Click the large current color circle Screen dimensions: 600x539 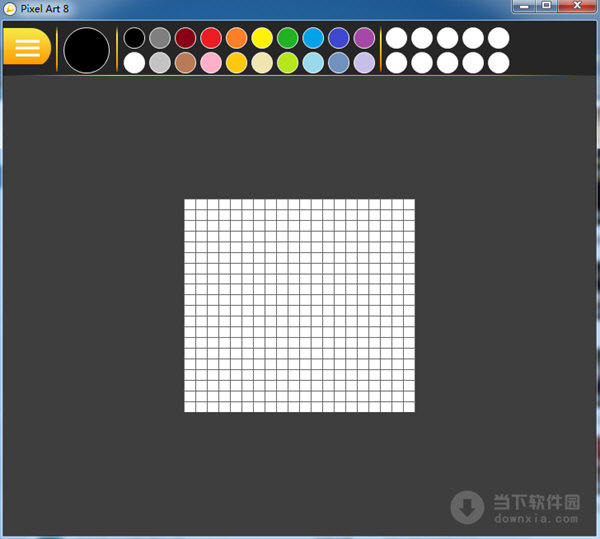(86, 50)
